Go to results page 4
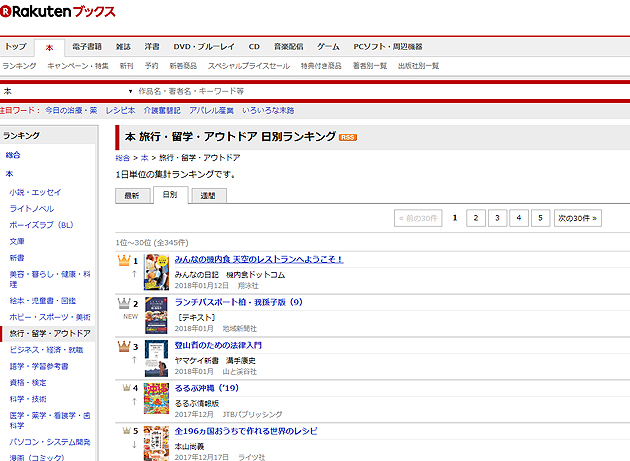 pos(519,218)
